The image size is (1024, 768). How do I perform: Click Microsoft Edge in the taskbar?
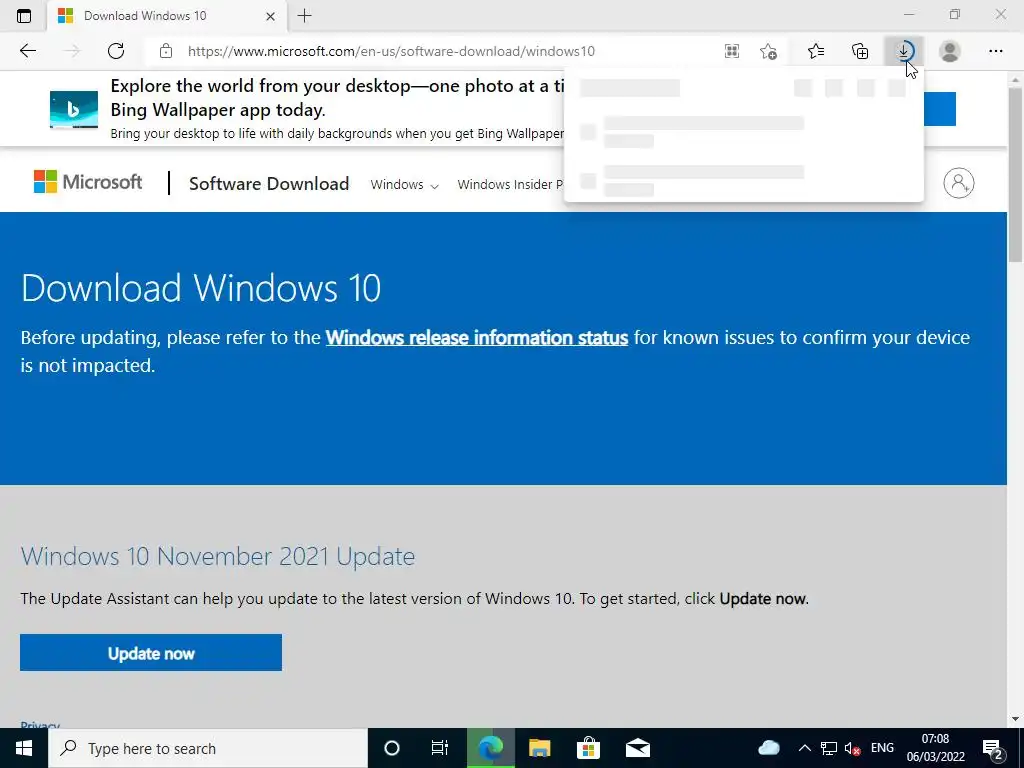(490, 748)
